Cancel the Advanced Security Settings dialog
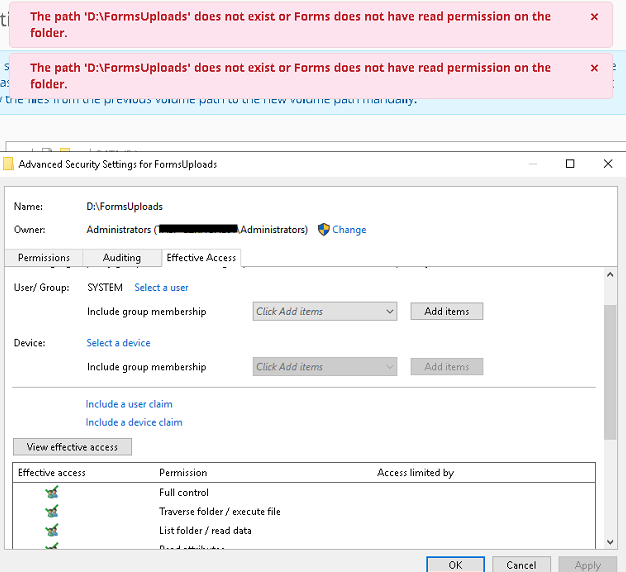The image size is (626, 572). [x=521, y=565]
